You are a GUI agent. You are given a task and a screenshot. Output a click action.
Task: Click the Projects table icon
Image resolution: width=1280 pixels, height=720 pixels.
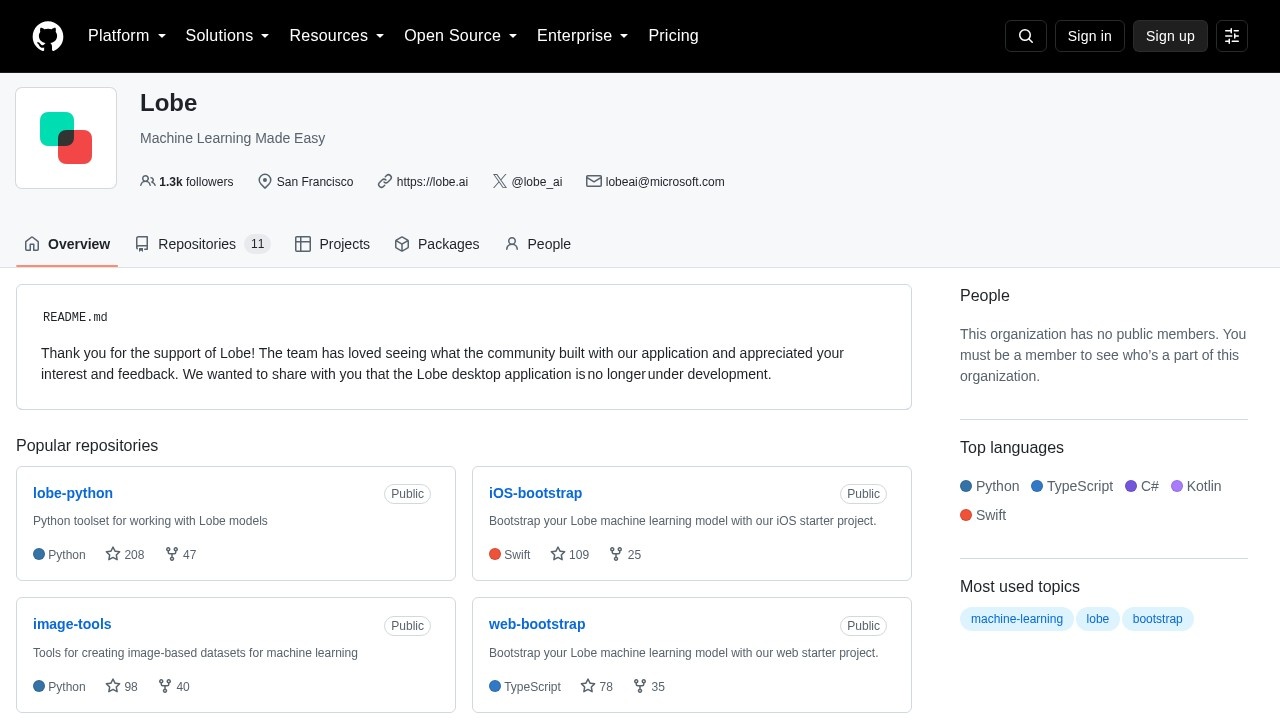point(303,244)
